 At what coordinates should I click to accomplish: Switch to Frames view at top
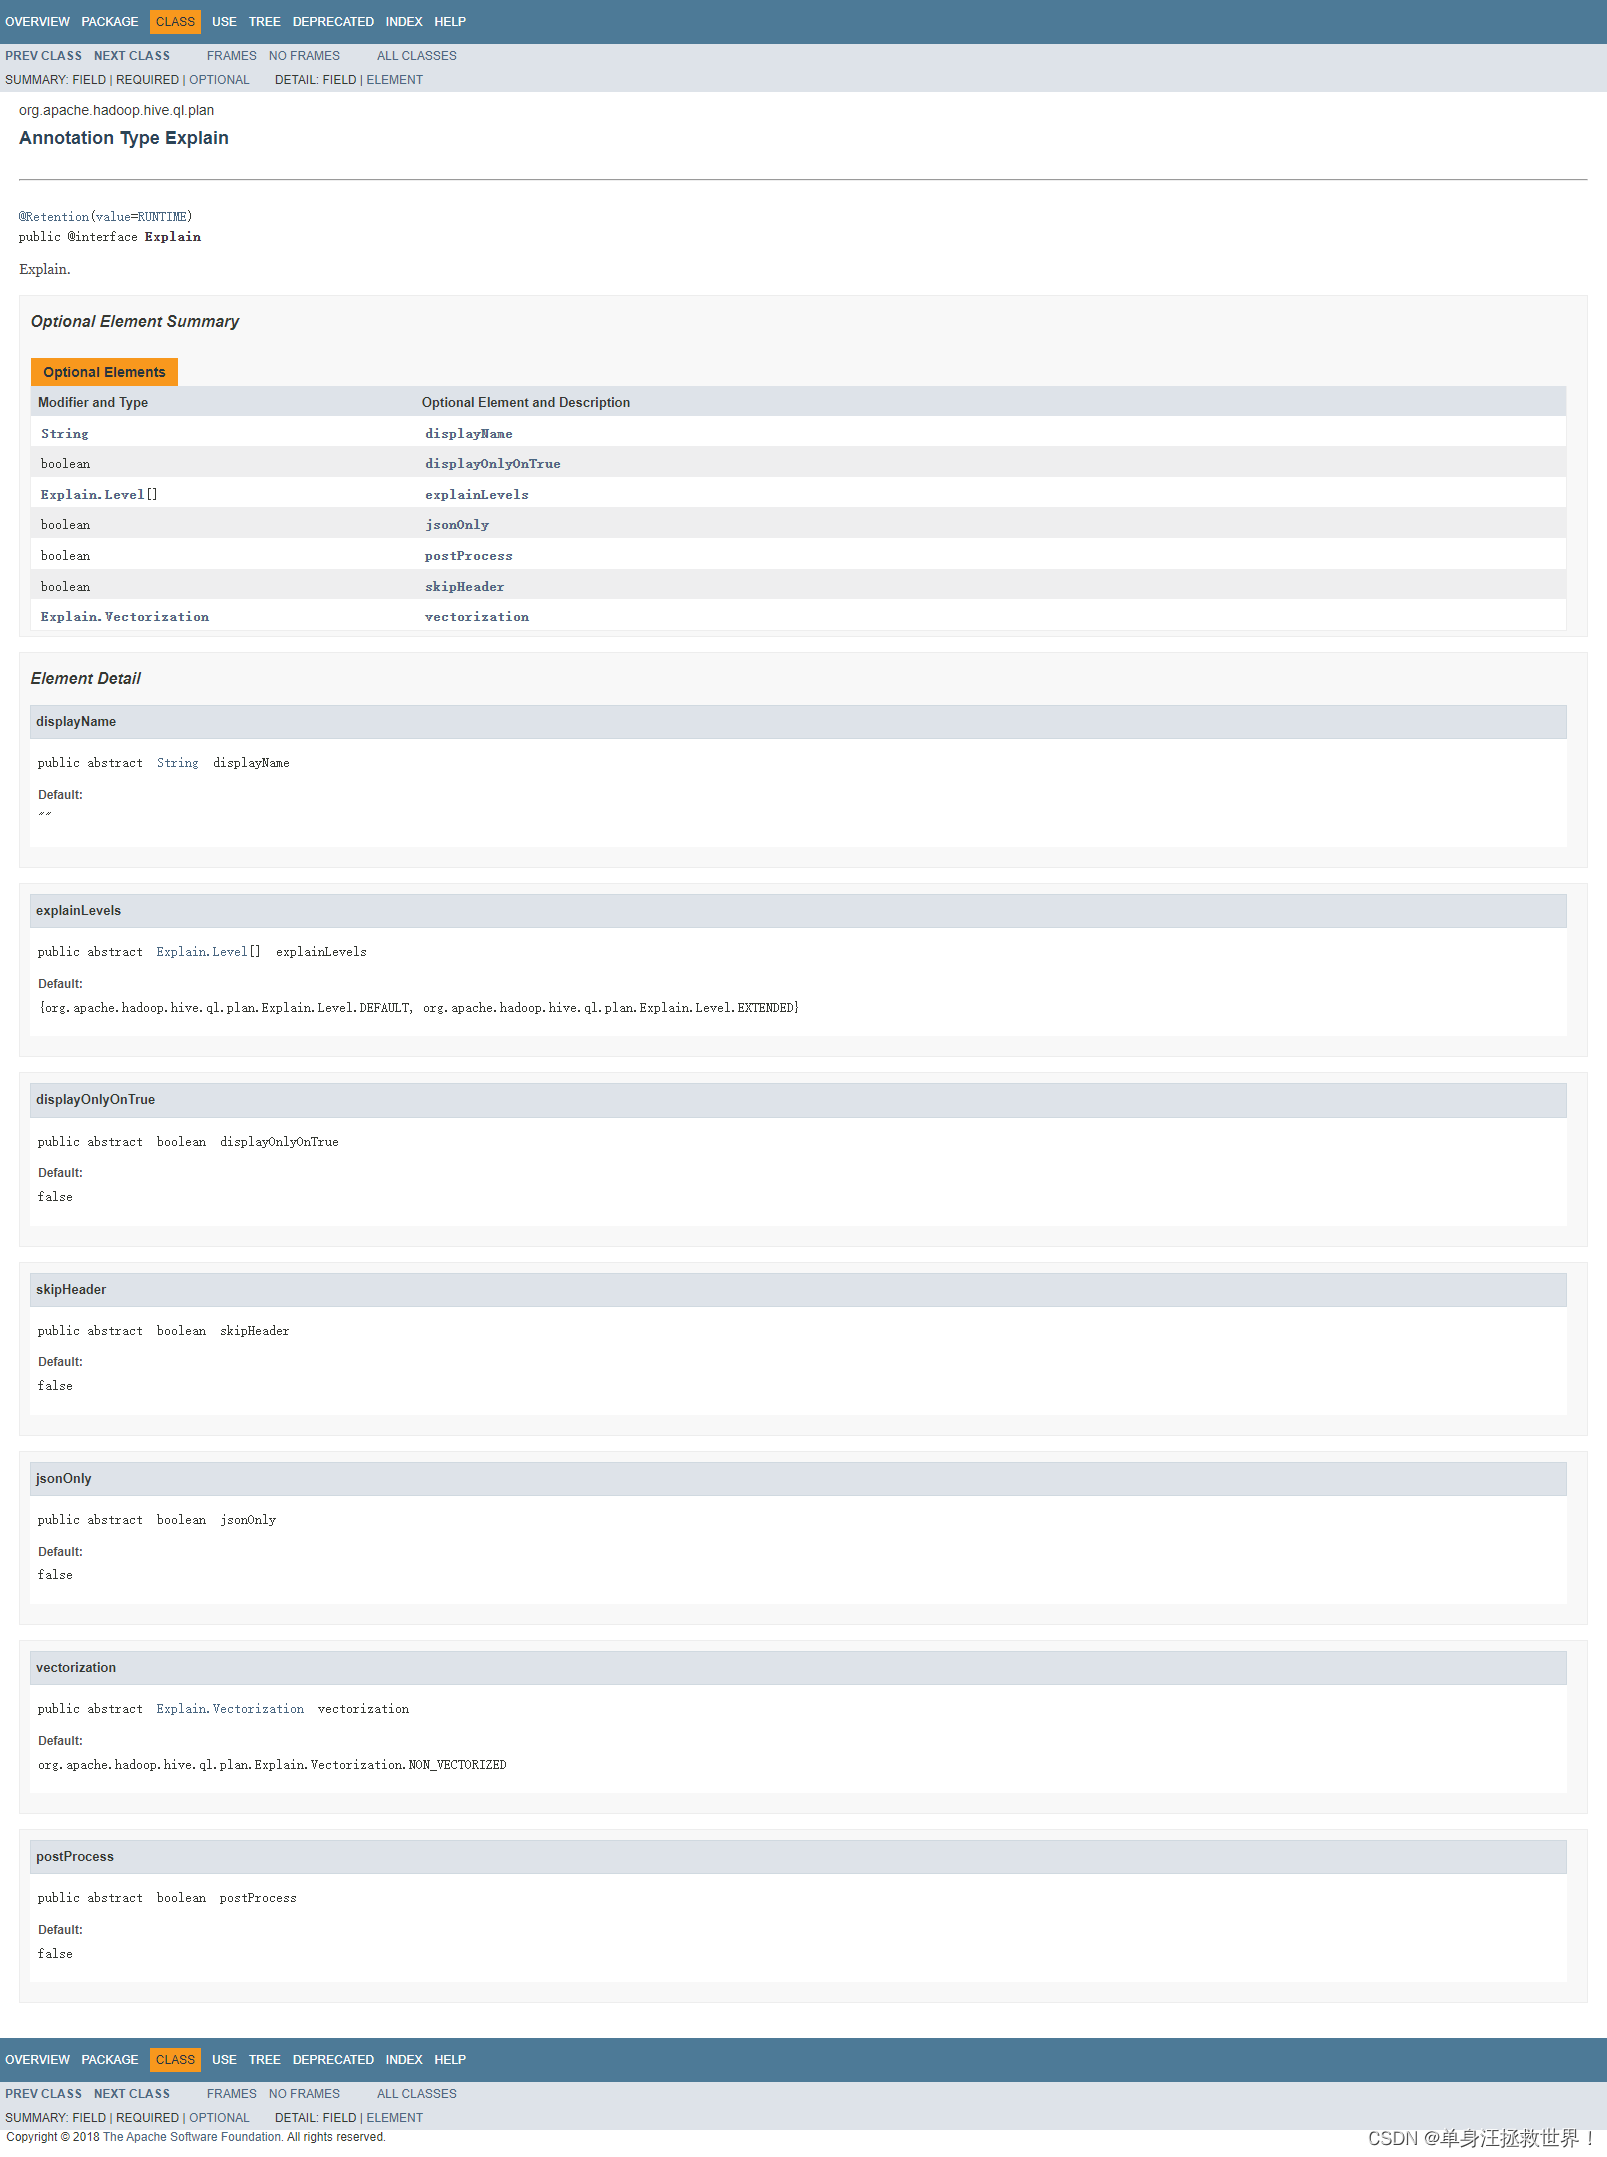(232, 56)
